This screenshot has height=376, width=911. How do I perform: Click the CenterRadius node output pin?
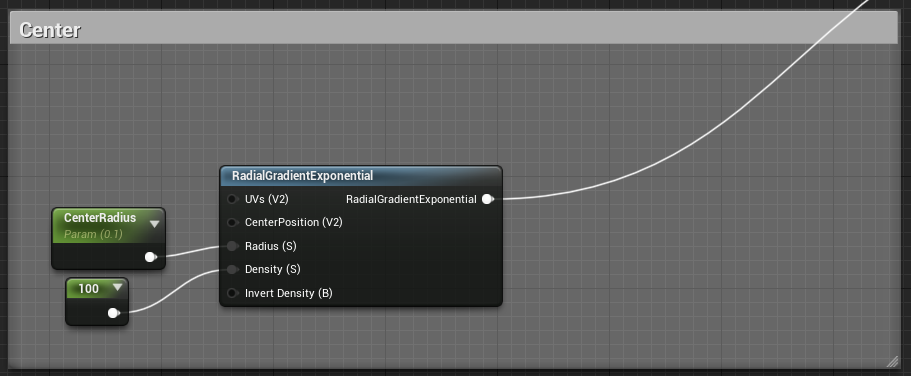tap(150, 257)
